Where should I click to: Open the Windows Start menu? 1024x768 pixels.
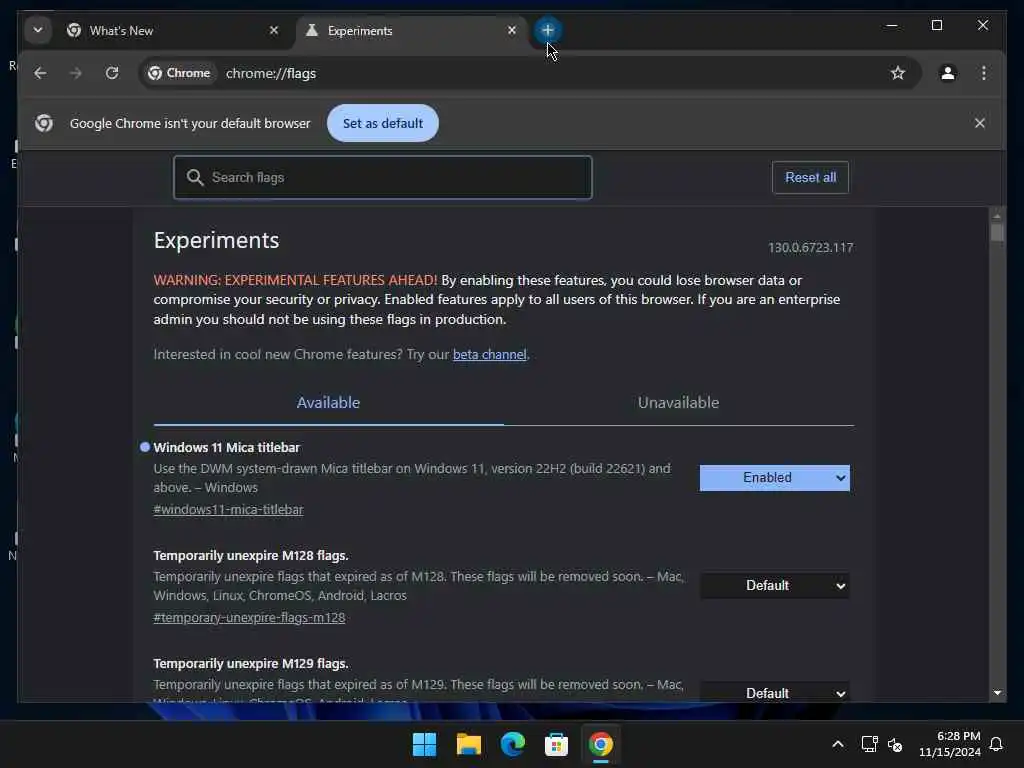[424, 744]
